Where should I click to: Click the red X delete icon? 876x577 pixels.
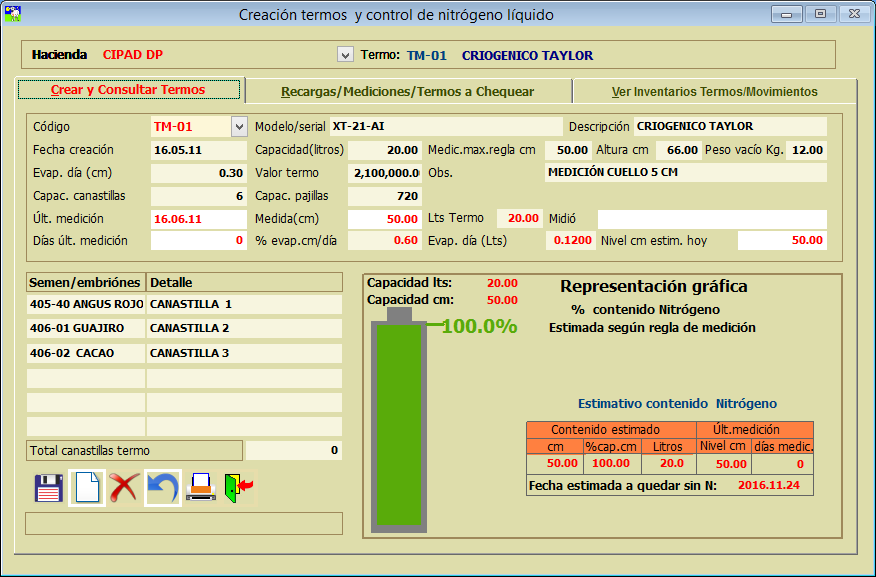124,488
